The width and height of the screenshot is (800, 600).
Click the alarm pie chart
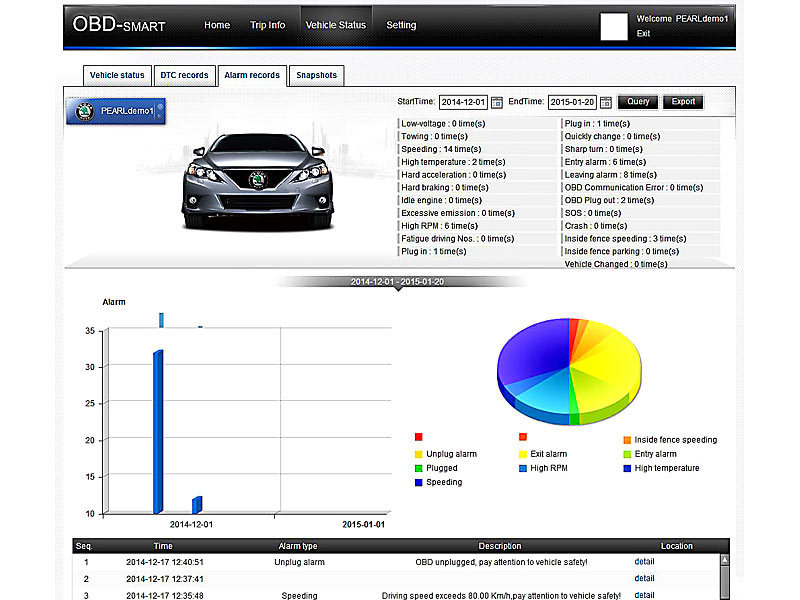(569, 371)
